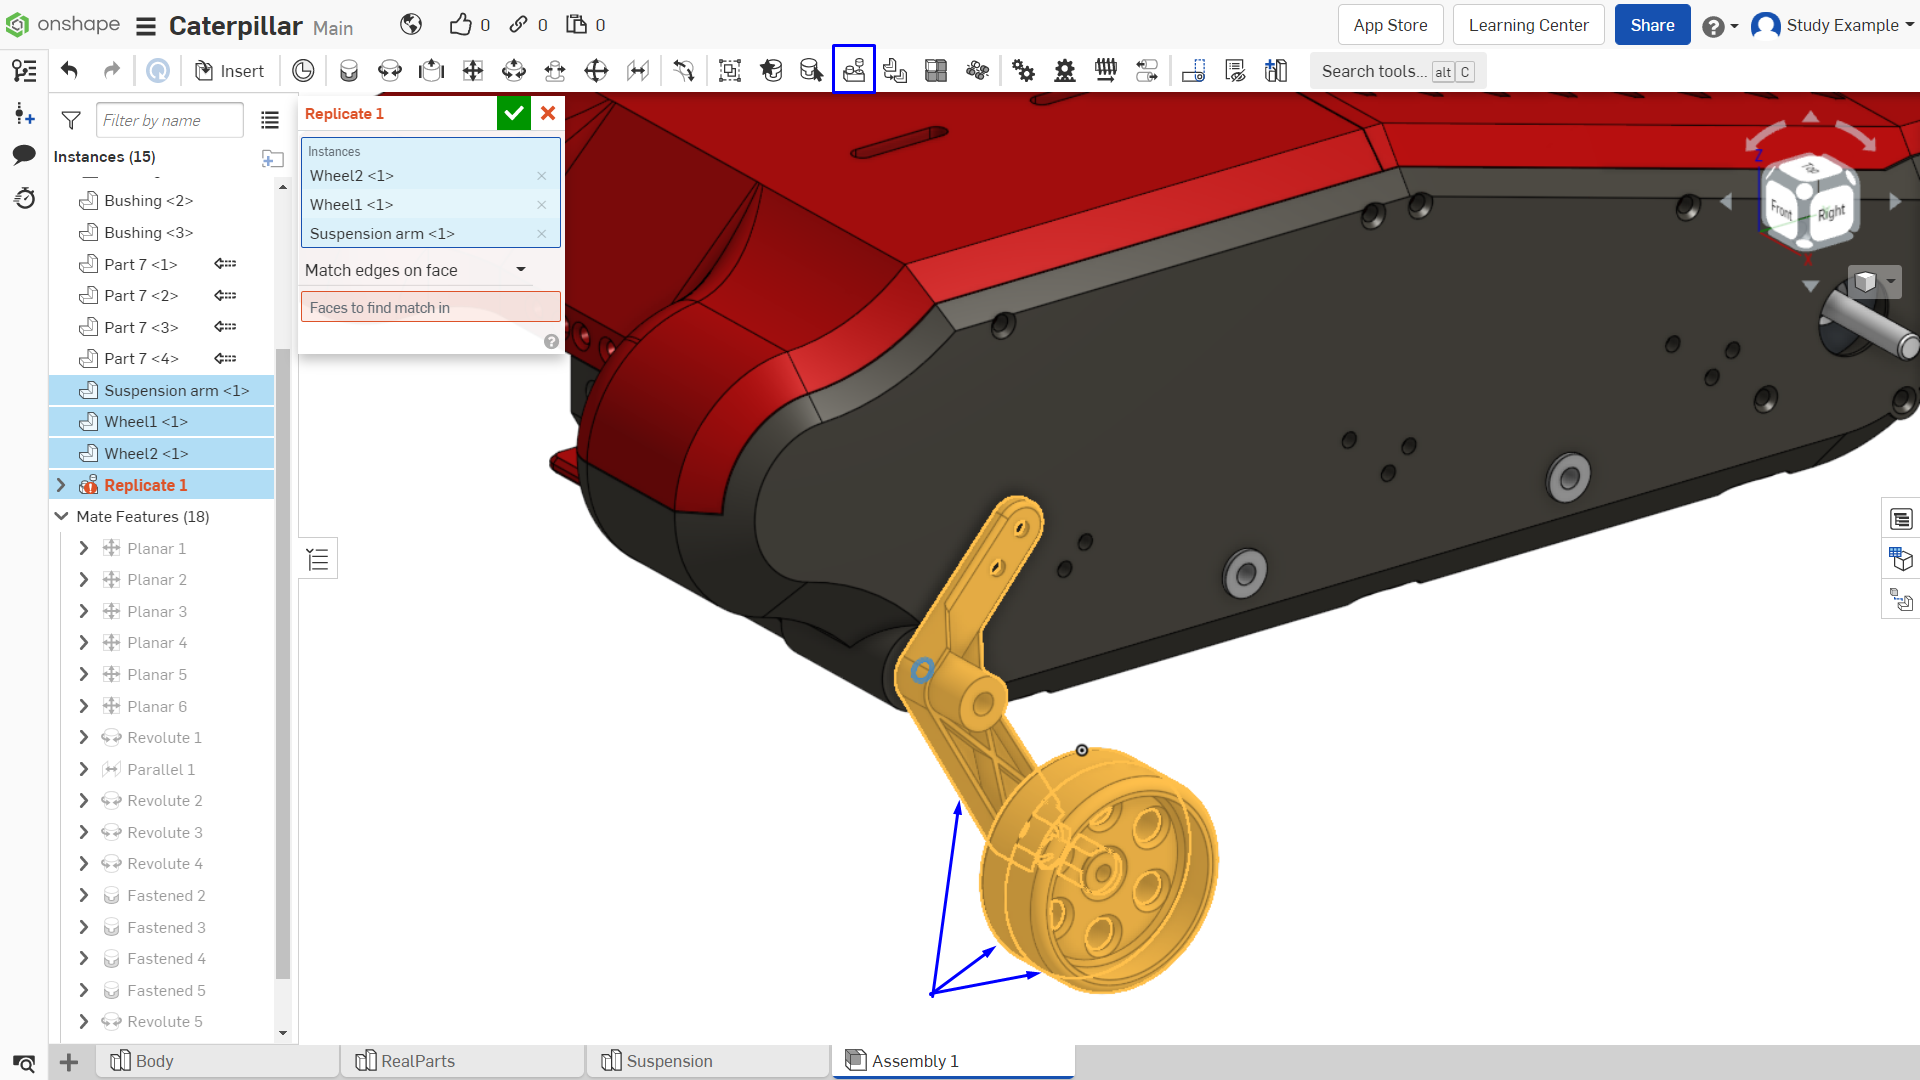Collapse the Mate Features (18) section
Viewport: 1920px width, 1080px height.
[x=61, y=517]
